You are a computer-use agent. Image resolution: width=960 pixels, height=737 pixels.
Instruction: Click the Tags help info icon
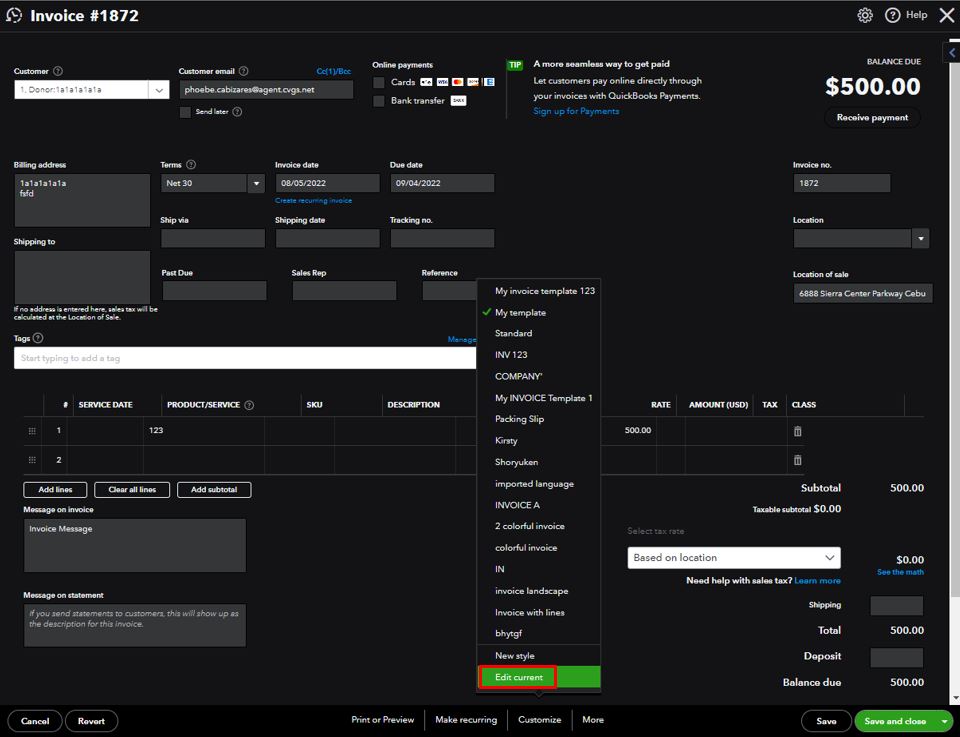(x=38, y=339)
